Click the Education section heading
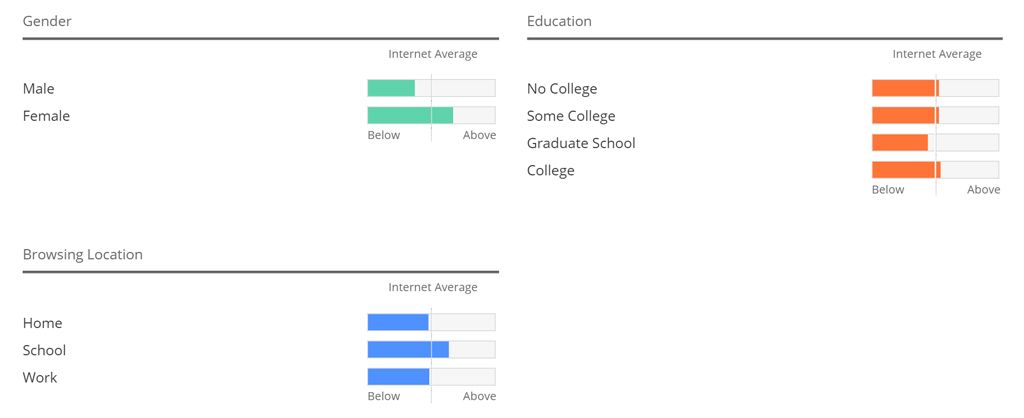The height and width of the screenshot is (418, 1024). tap(559, 21)
